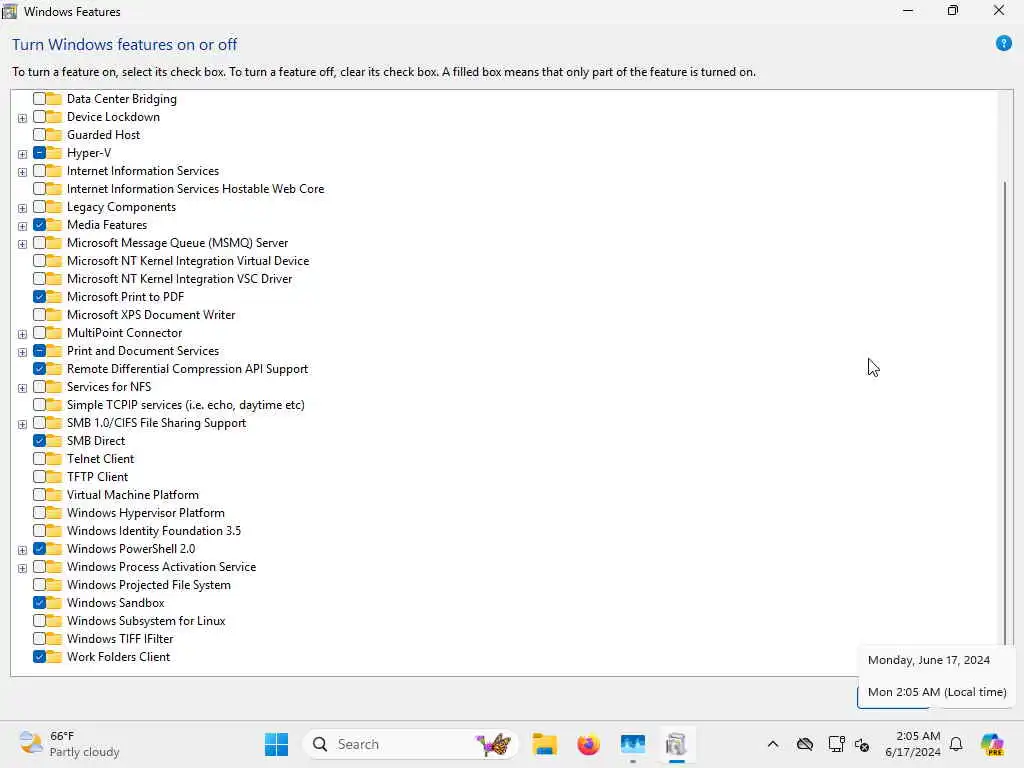Viewport: 1024px width, 768px height.
Task: Uncheck the Windows Sandbox feature
Action: point(39,603)
